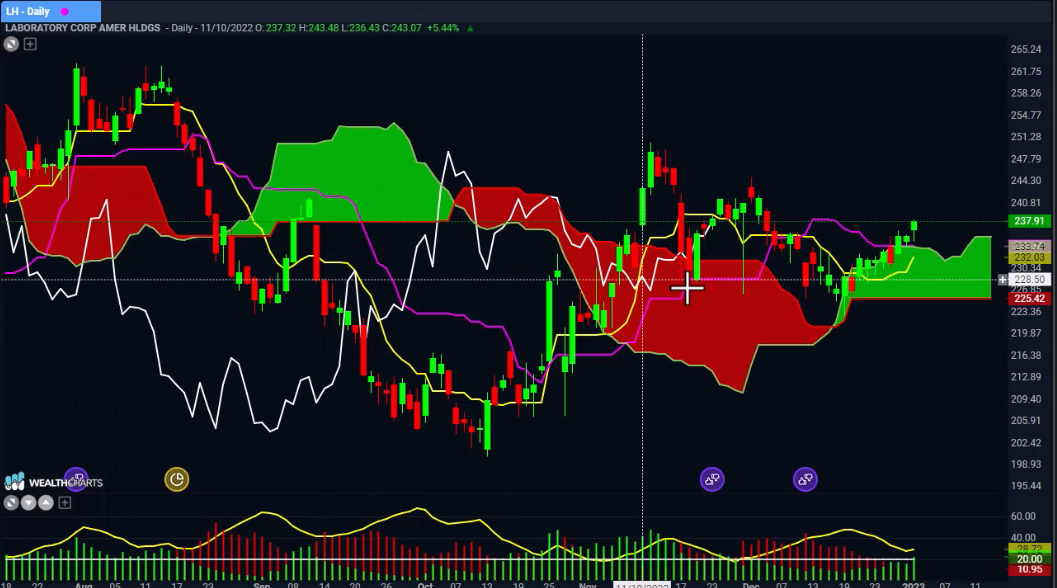The width and height of the screenshot is (1057, 588).
Task: Click the 251.28 price axis label
Action: [x=1026, y=137]
